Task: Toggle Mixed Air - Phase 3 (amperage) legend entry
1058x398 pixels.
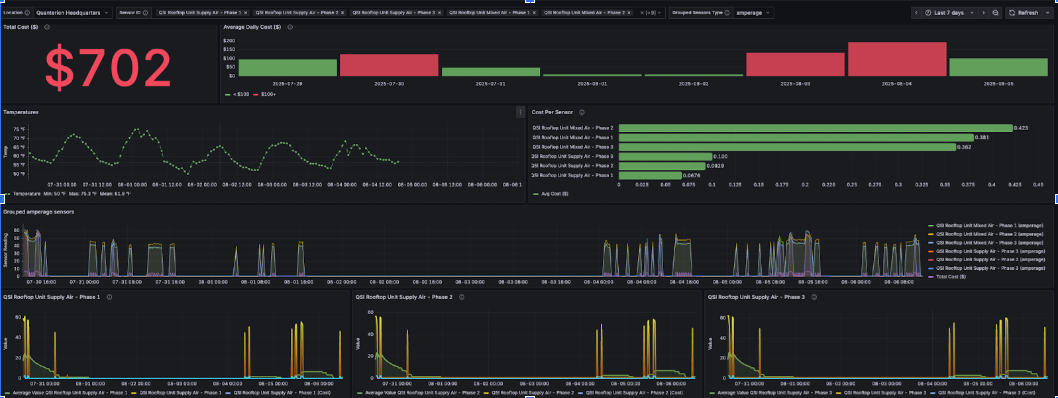Action: (989, 242)
